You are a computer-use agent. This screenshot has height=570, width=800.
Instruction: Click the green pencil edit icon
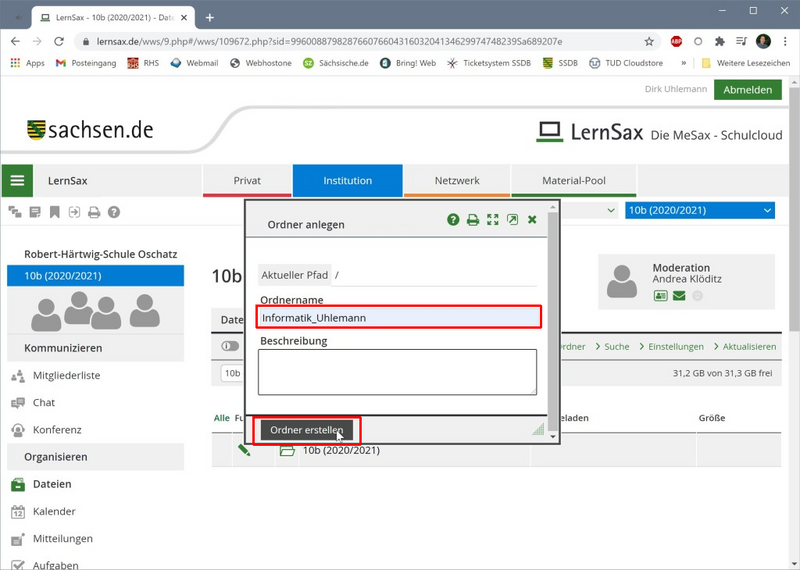[244, 451]
